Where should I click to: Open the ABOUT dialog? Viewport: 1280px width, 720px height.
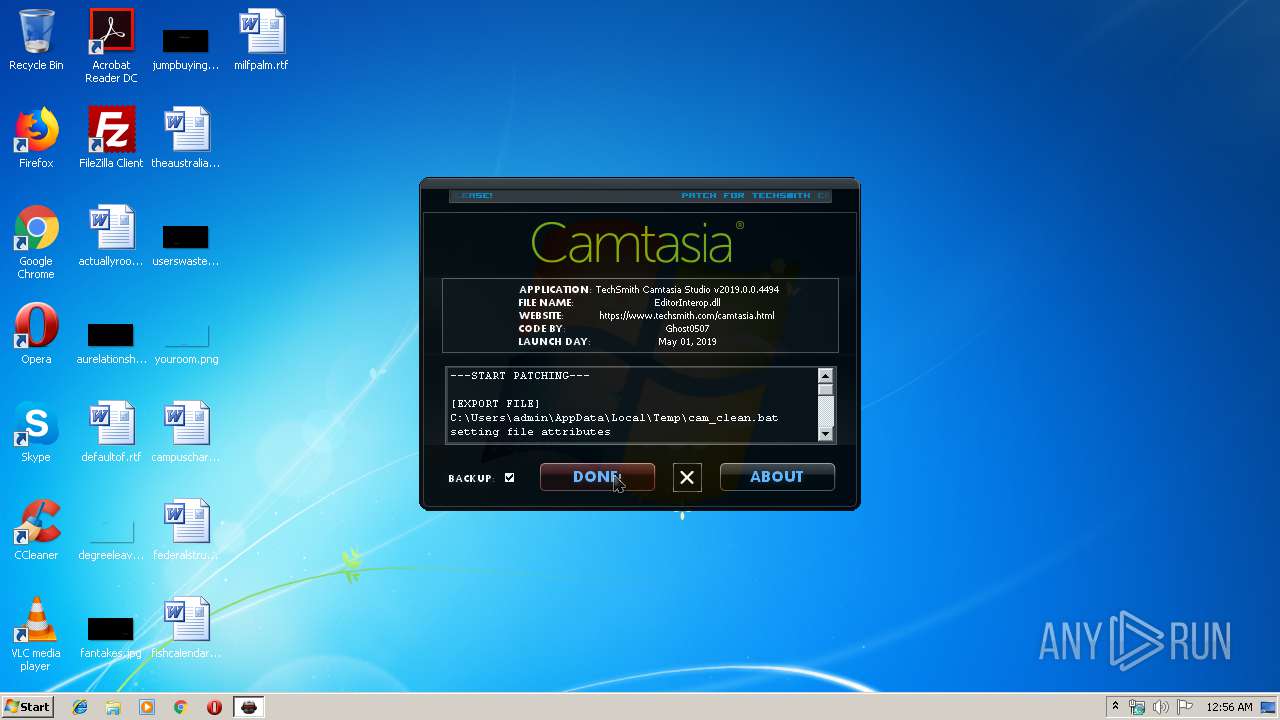(777, 477)
